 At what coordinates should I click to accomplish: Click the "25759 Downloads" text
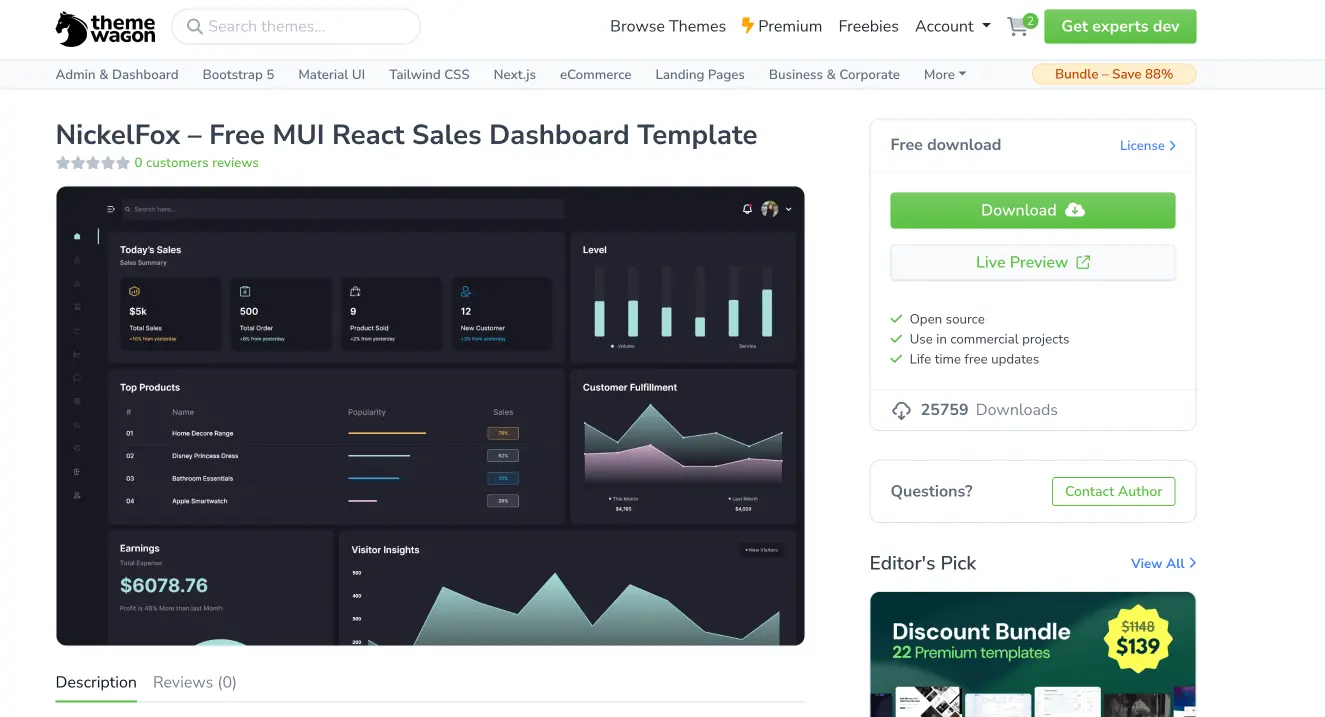pyautogui.click(x=989, y=410)
